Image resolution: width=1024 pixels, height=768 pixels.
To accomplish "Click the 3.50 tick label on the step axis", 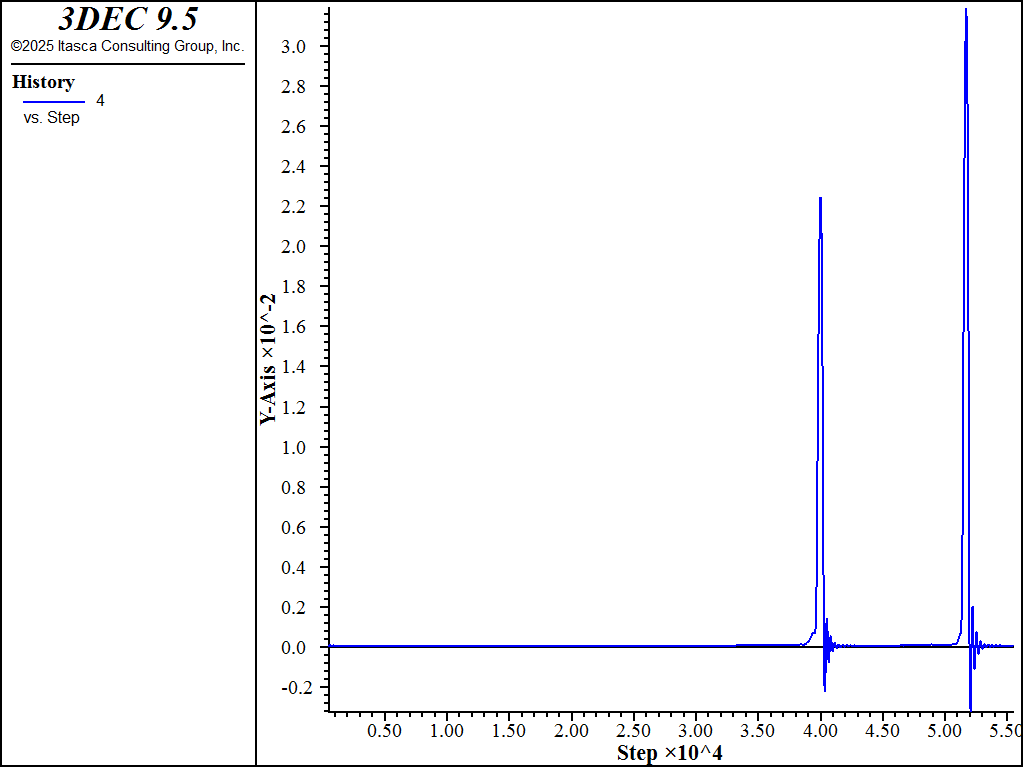I will pyautogui.click(x=759, y=729).
